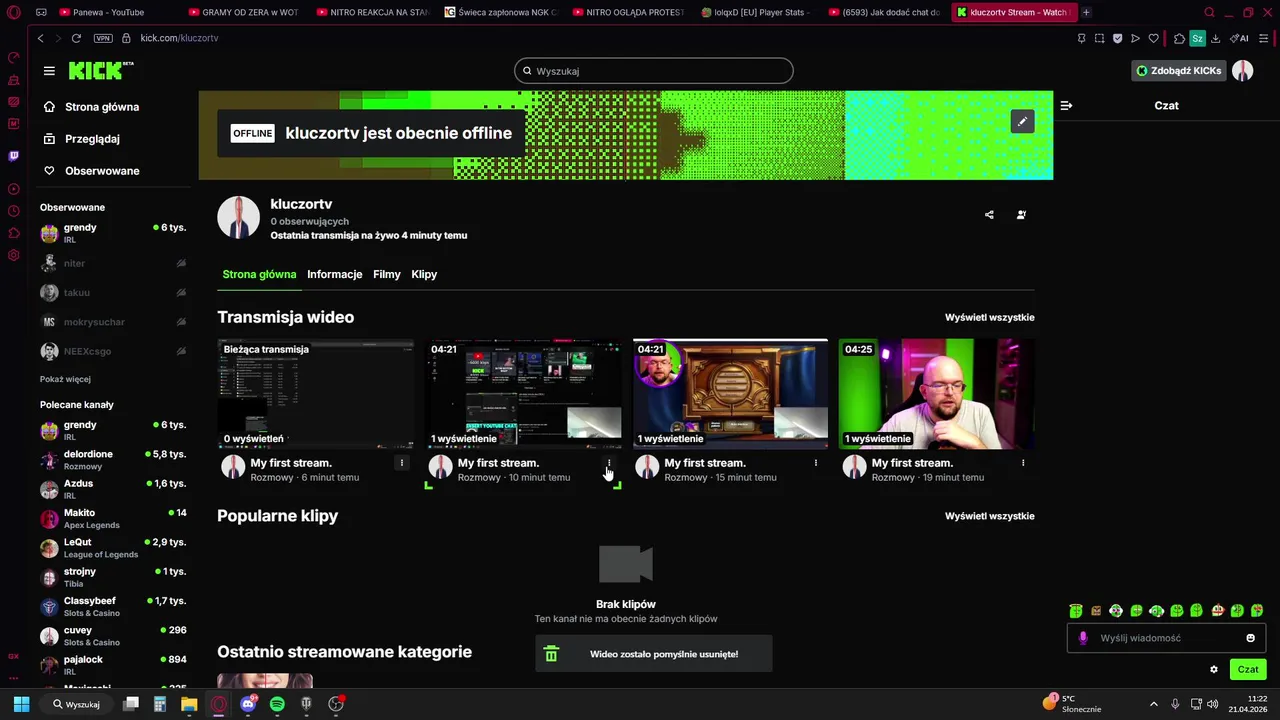This screenshot has width=1280, height=720.
Task: Open Windows taskbar search Wyszukaj
Action: (77, 704)
